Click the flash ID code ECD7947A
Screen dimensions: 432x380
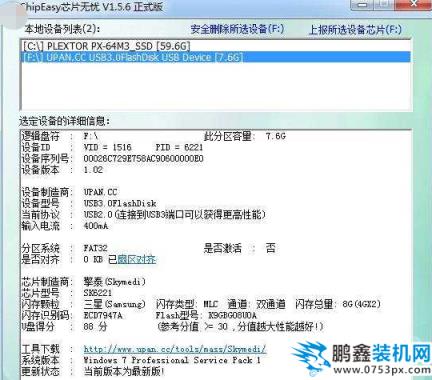tap(103, 315)
